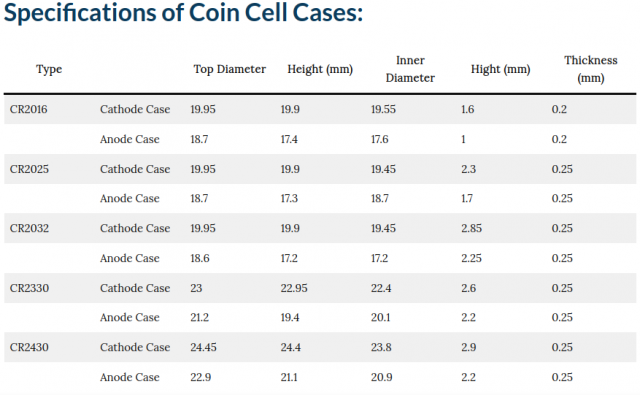The image size is (640, 395).
Task: Click the Top Diameter column header
Action: coord(229,69)
